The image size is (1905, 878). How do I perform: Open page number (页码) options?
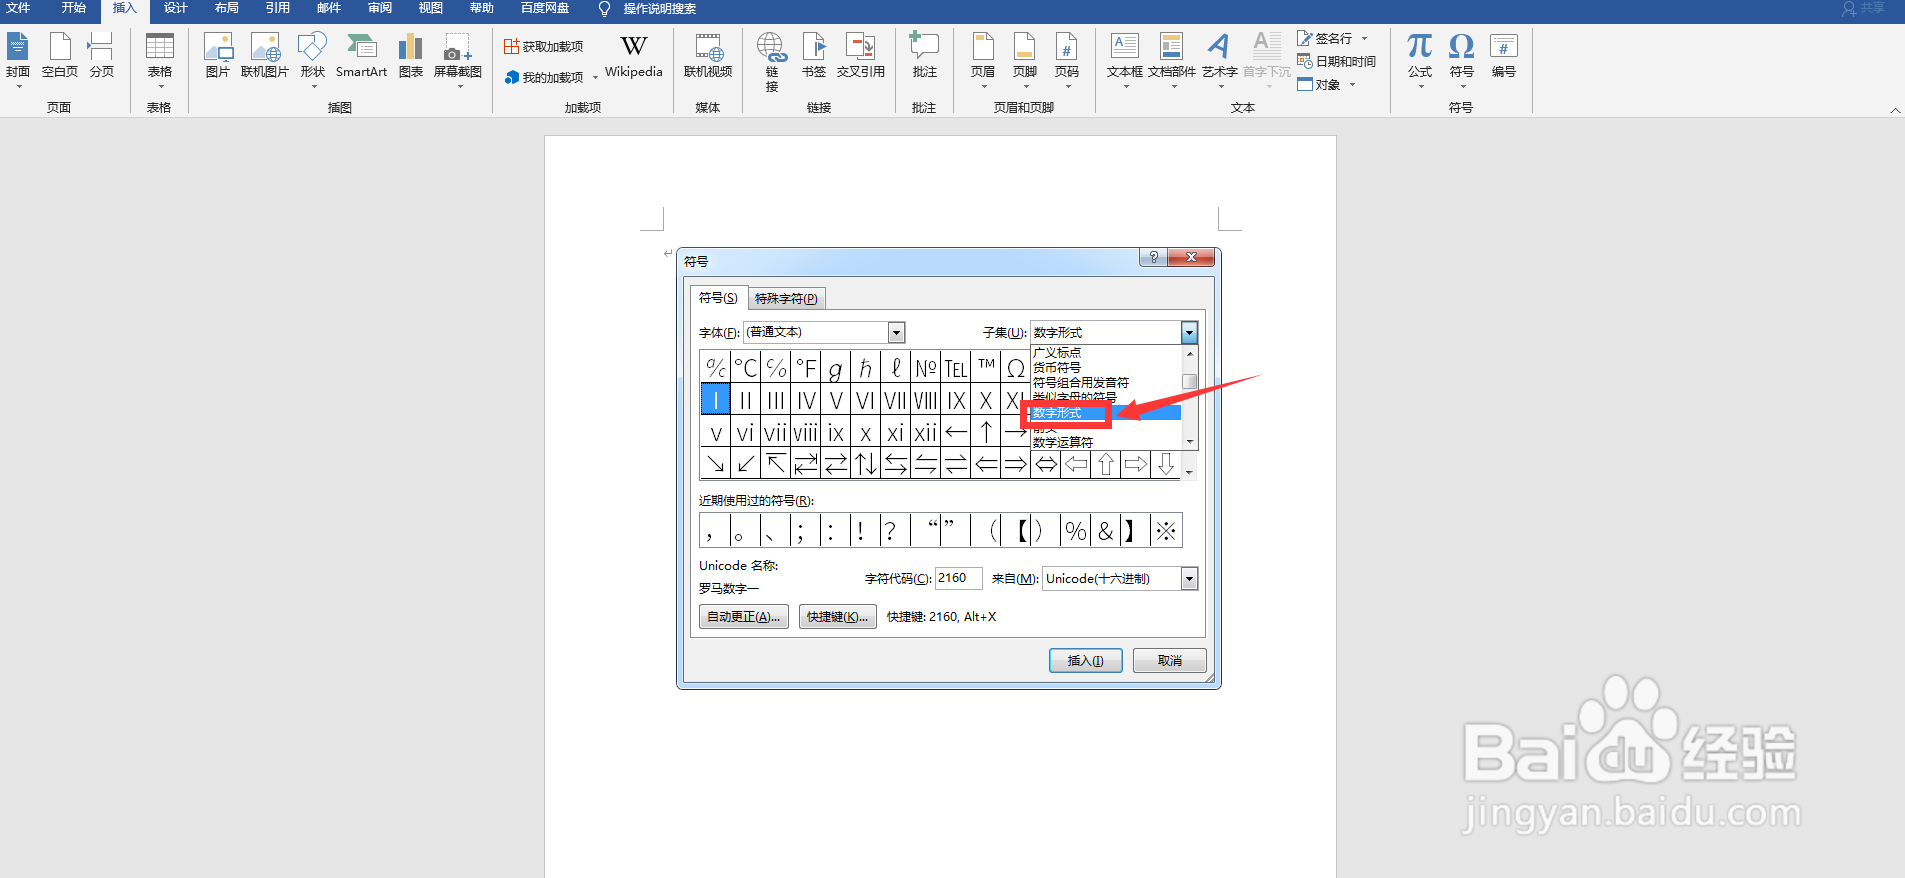point(1067,59)
